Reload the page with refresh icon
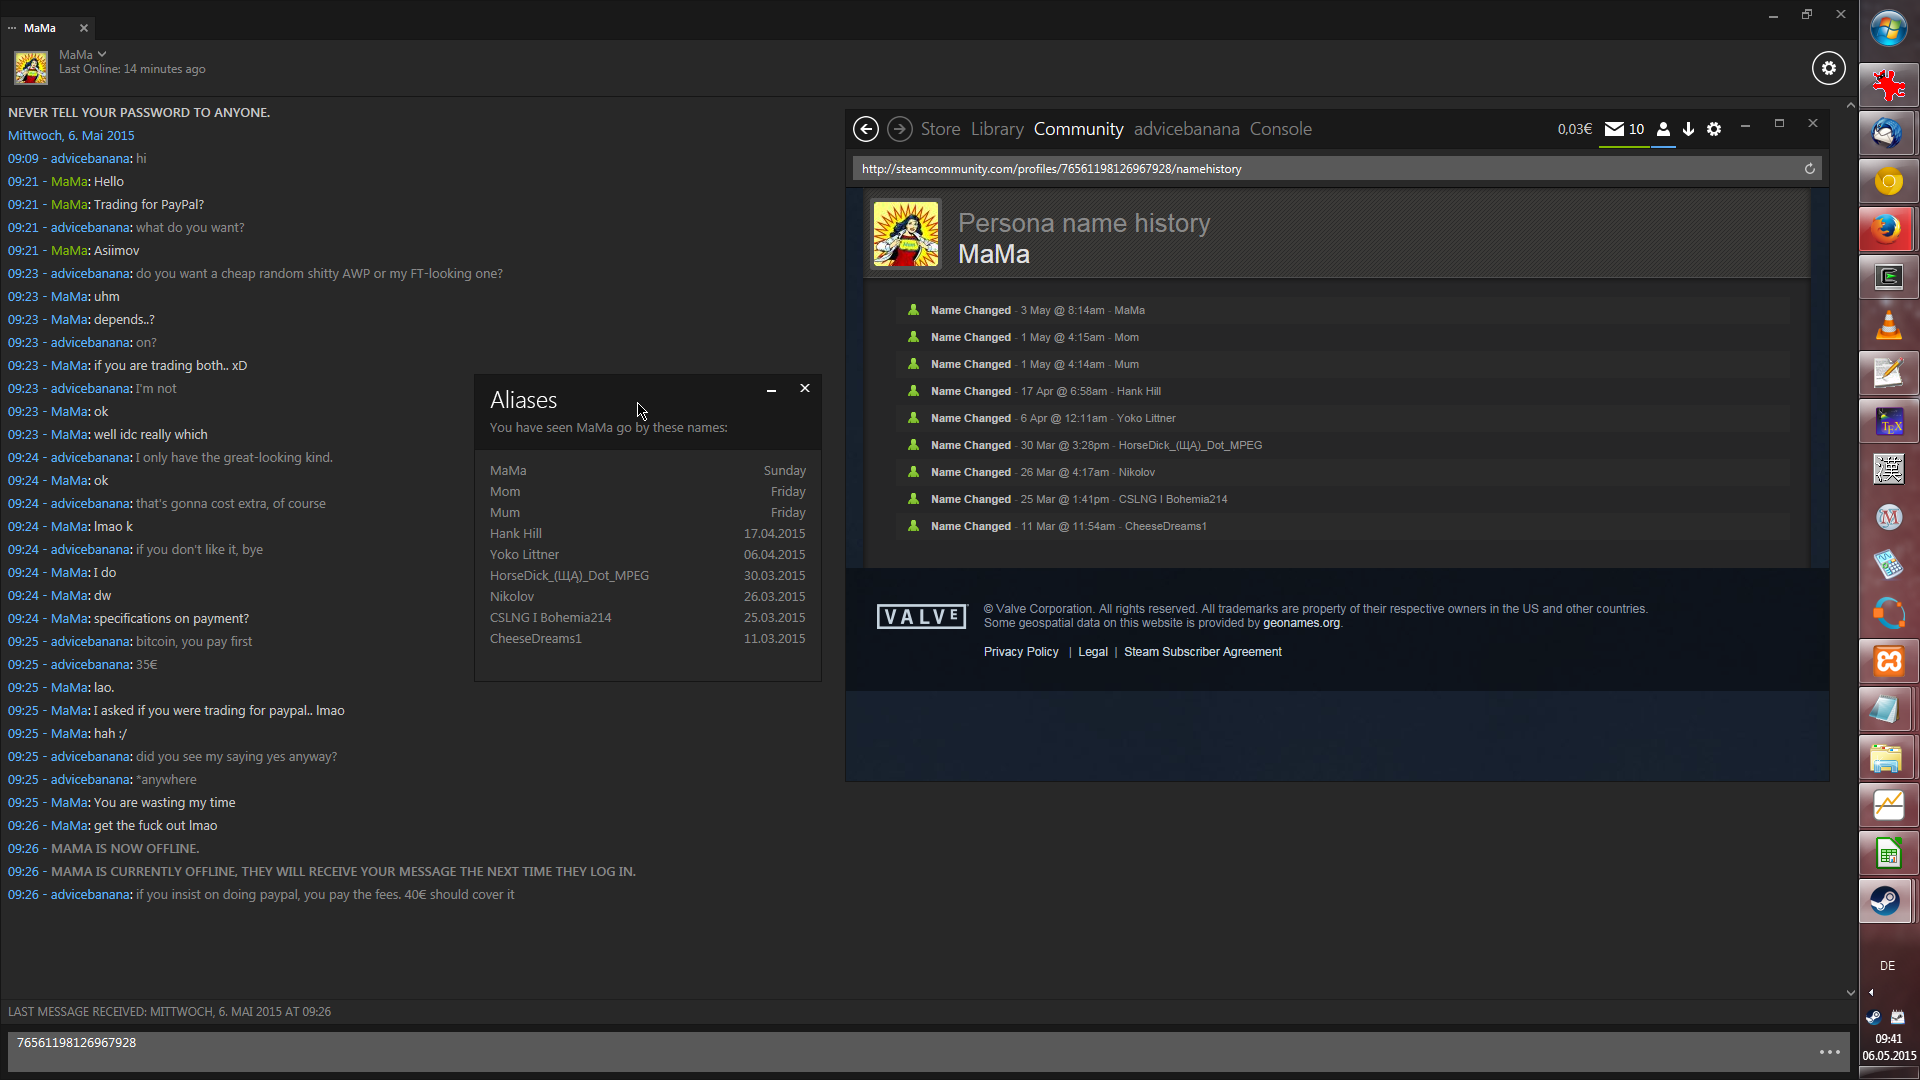The height and width of the screenshot is (1080, 1920). pos(1809,169)
